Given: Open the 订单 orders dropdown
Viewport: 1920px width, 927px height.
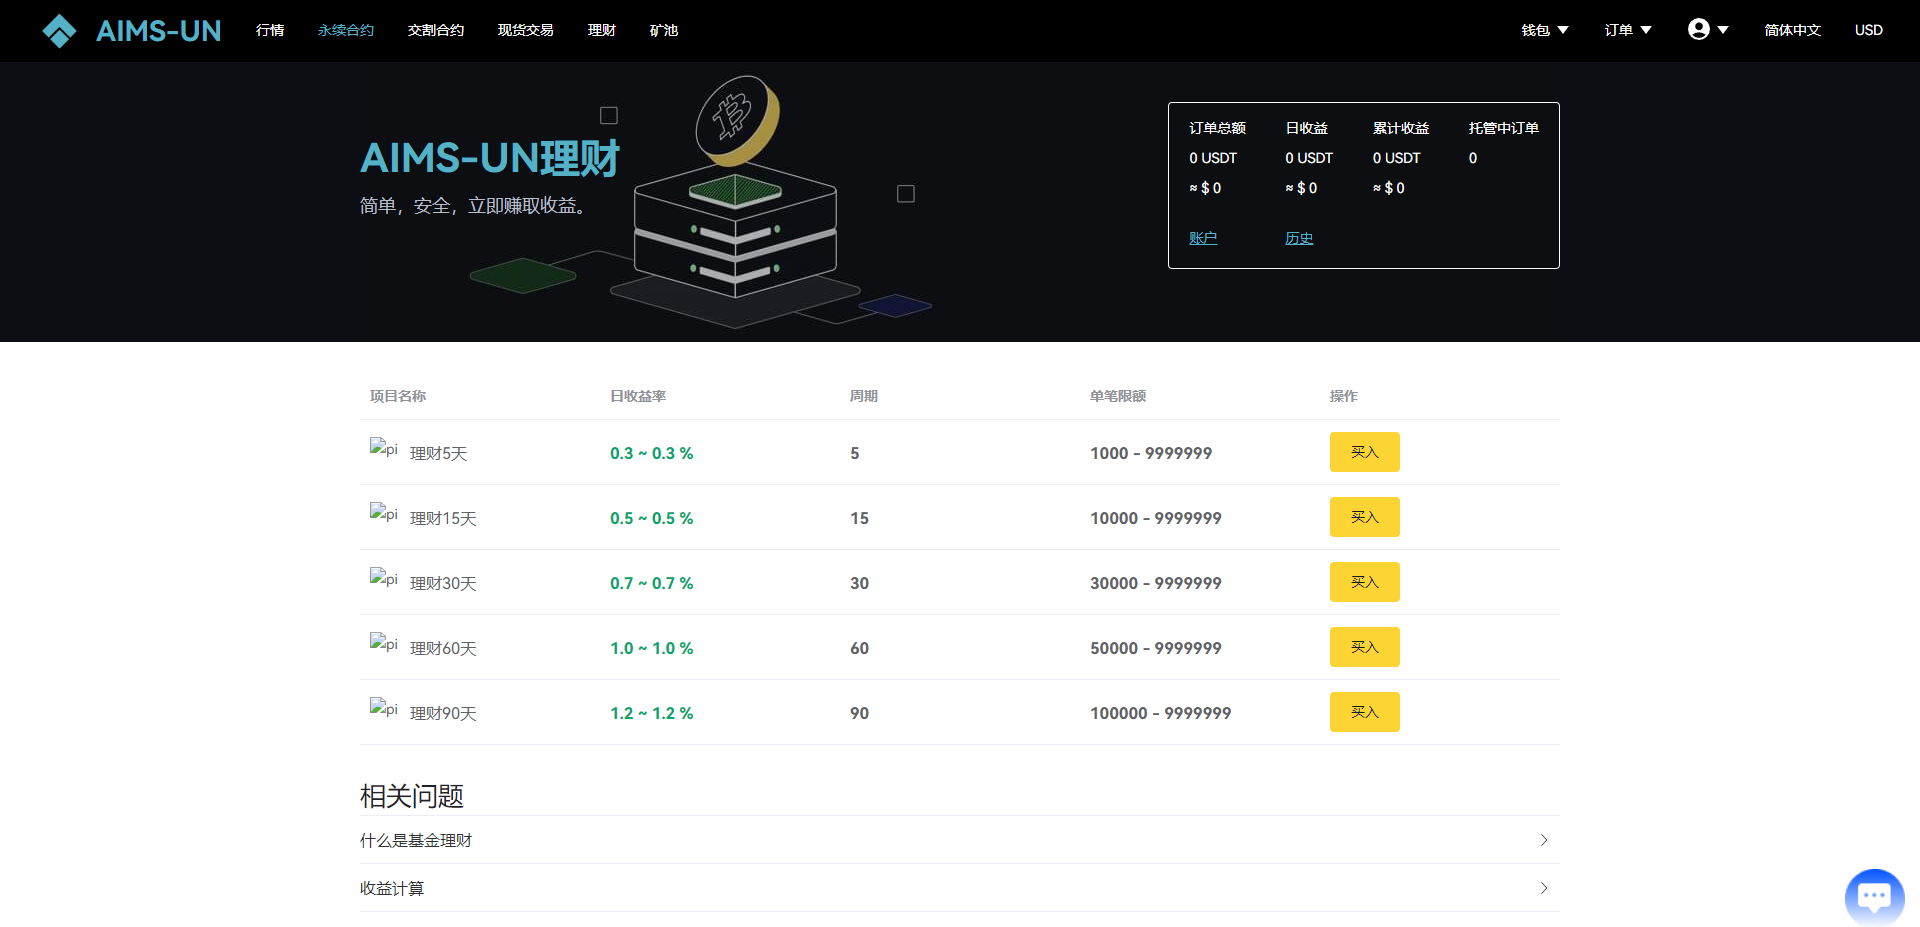Looking at the screenshot, I should [1627, 30].
